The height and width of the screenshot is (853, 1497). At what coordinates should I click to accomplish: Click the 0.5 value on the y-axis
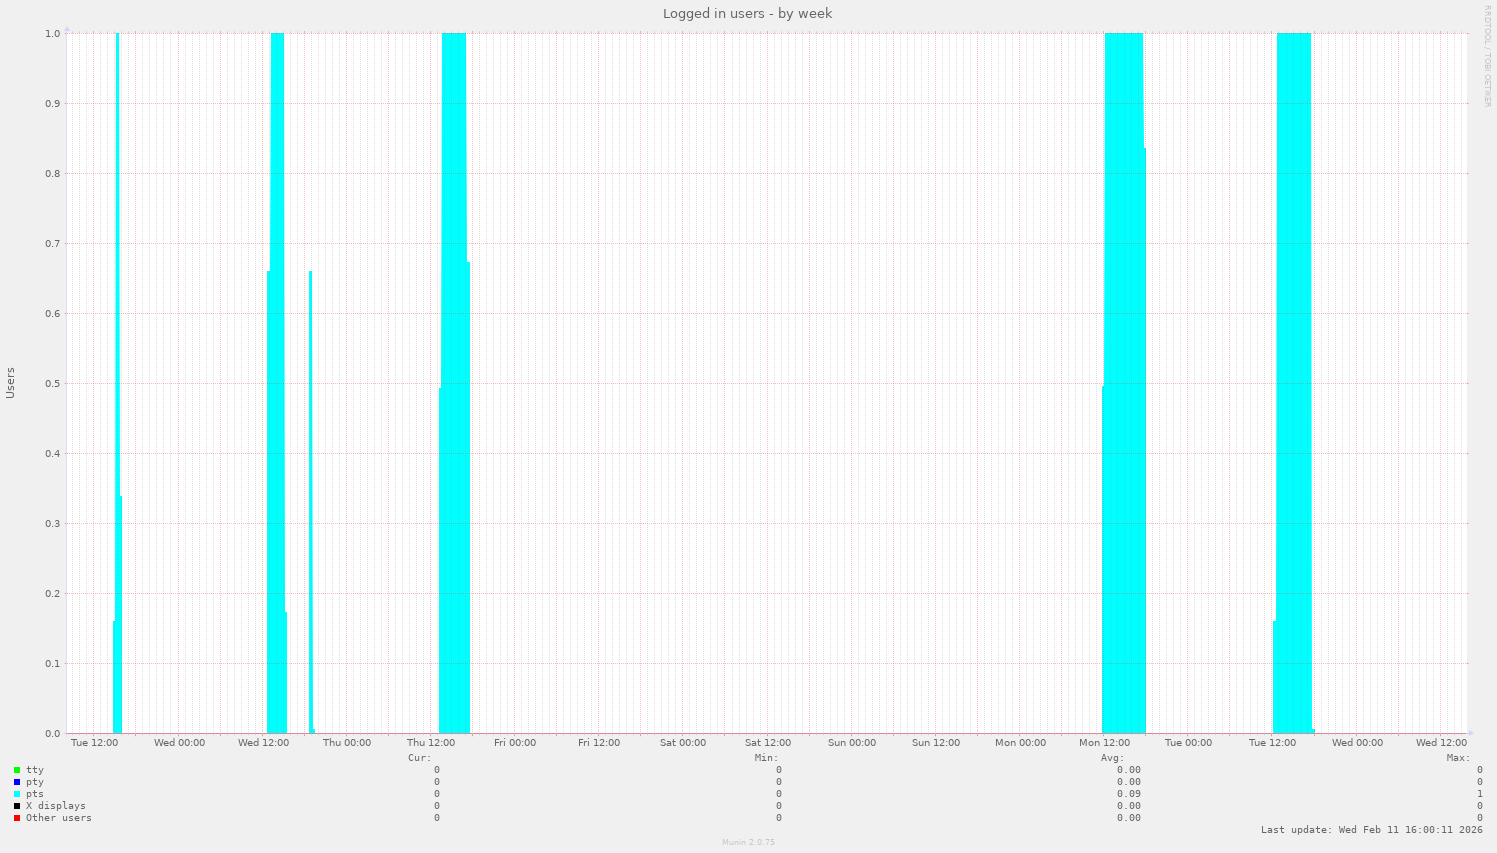click(51, 384)
